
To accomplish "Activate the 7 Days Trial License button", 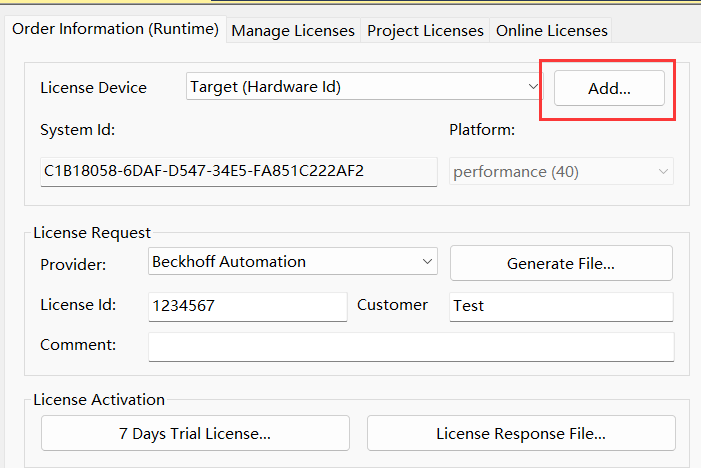I will pyautogui.click(x=195, y=433).
